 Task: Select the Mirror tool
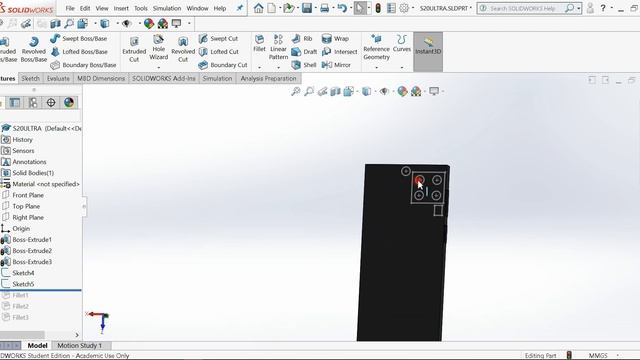pyautogui.click(x=336, y=64)
